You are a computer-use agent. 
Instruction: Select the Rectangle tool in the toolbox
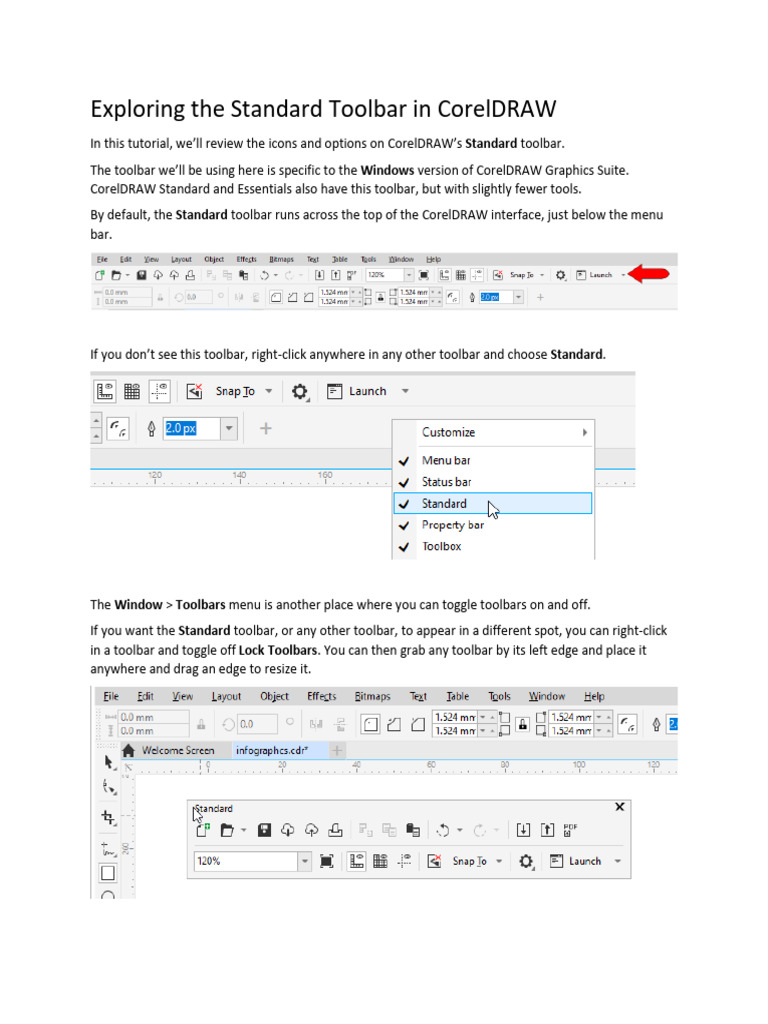click(108, 873)
